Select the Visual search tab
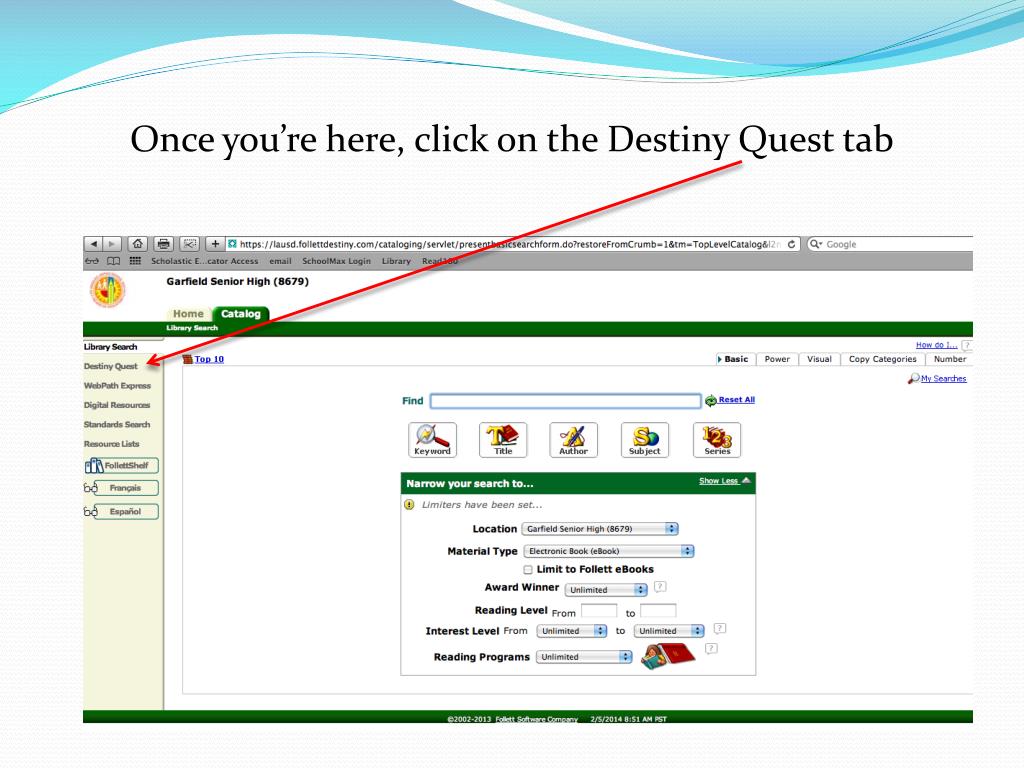The width and height of the screenshot is (1024, 768). [819, 359]
